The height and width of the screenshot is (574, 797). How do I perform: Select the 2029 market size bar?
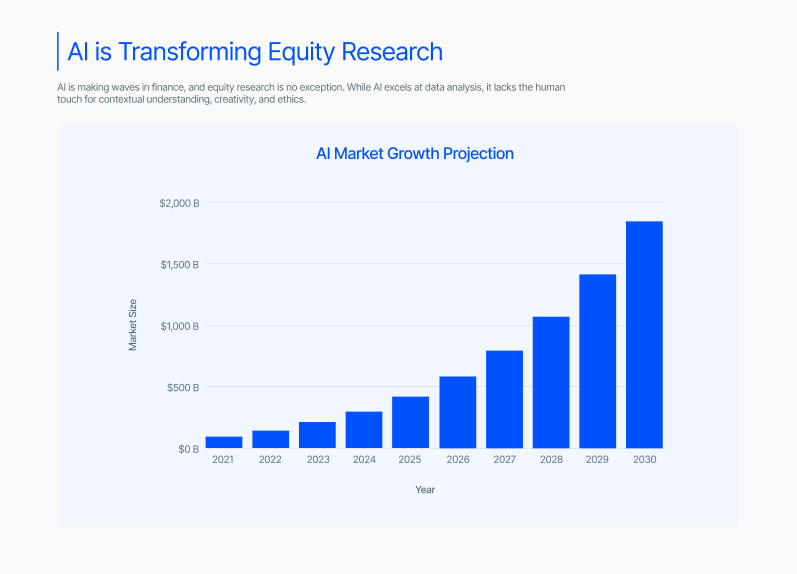[x=597, y=361]
